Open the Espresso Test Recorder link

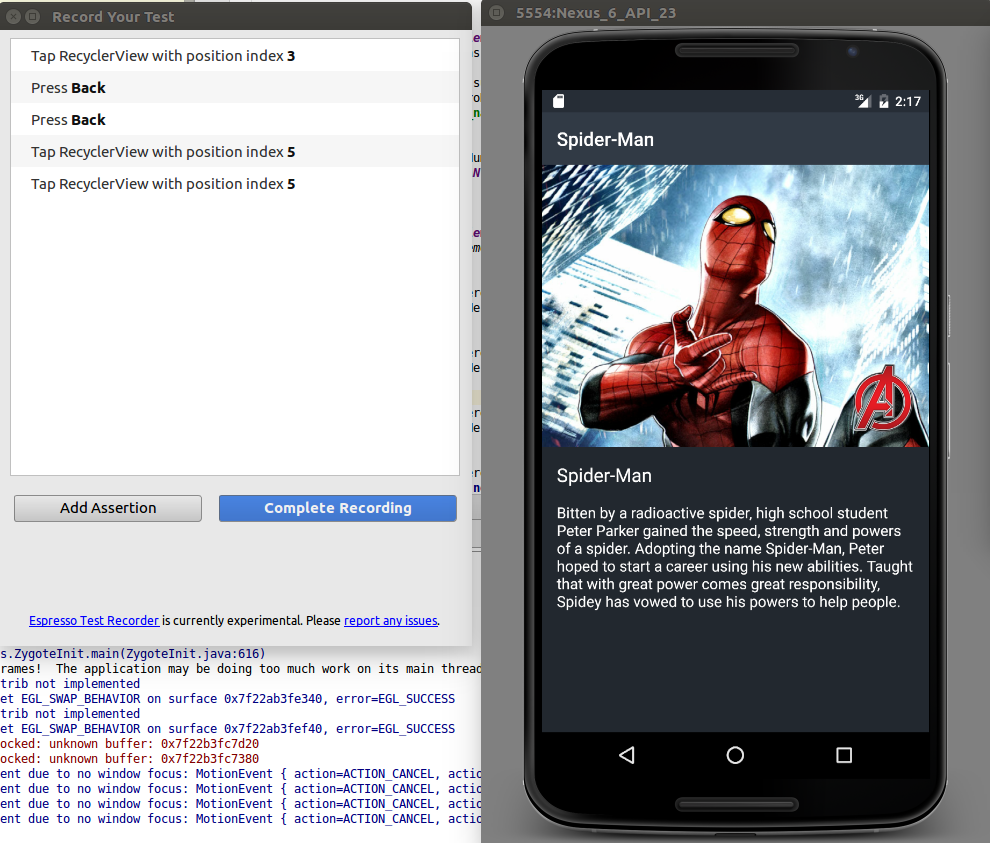[94, 621]
